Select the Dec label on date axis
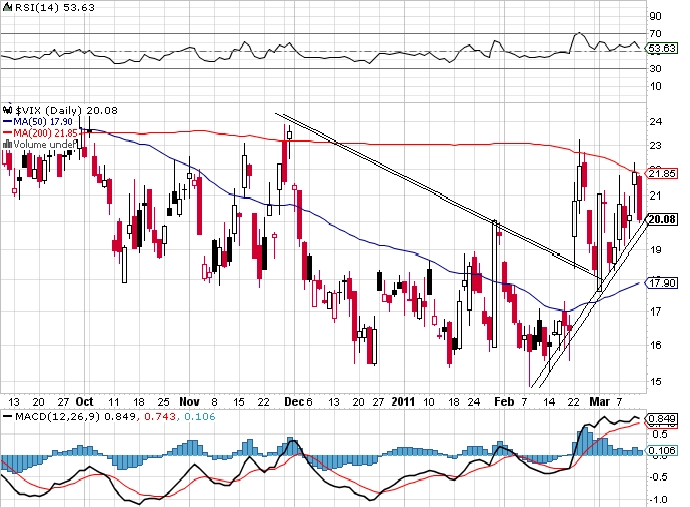The image size is (690, 507). click(x=294, y=401)
